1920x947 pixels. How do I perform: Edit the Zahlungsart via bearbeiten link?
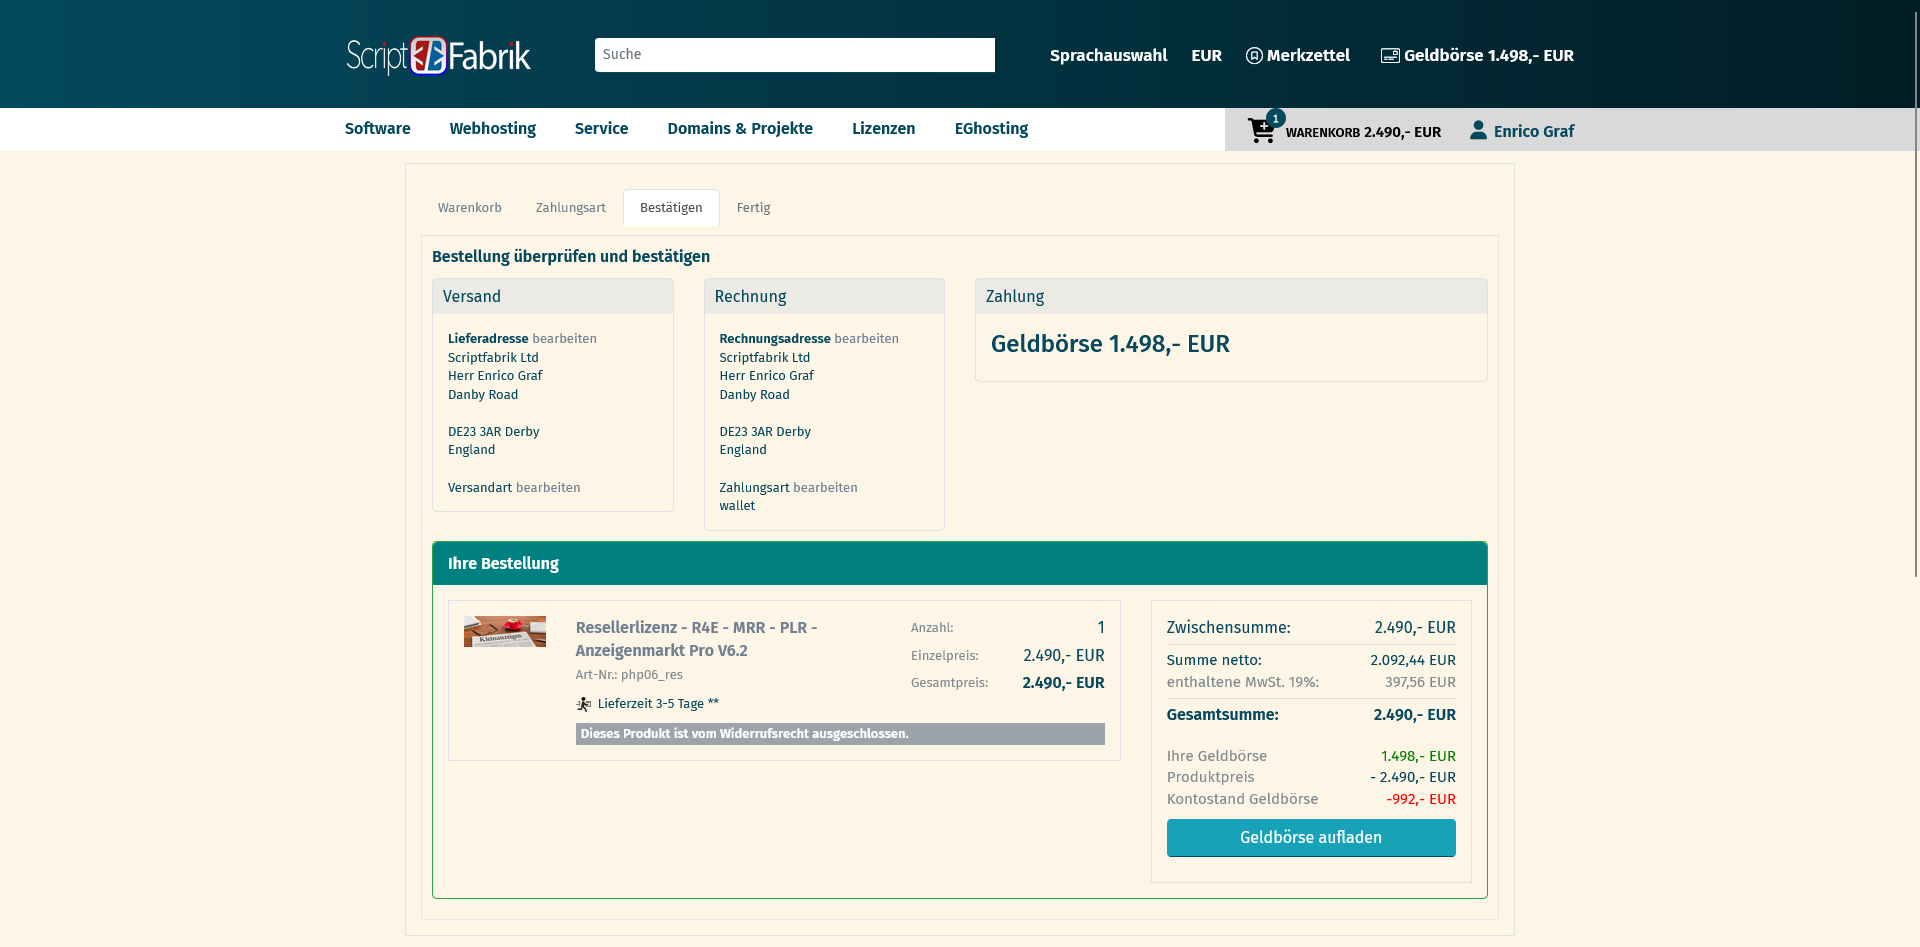point(825,488)
